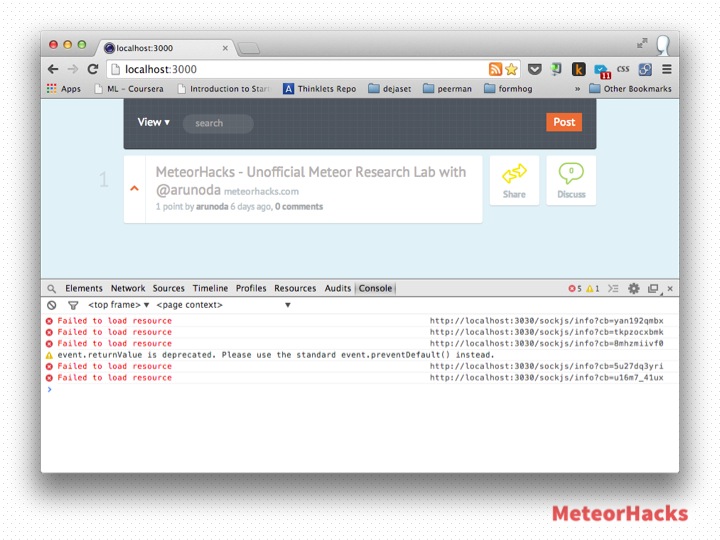Close the localhost:3000 tab
Image resolution: width=720 pixels, height=540 pixels.
click(225, 48)
